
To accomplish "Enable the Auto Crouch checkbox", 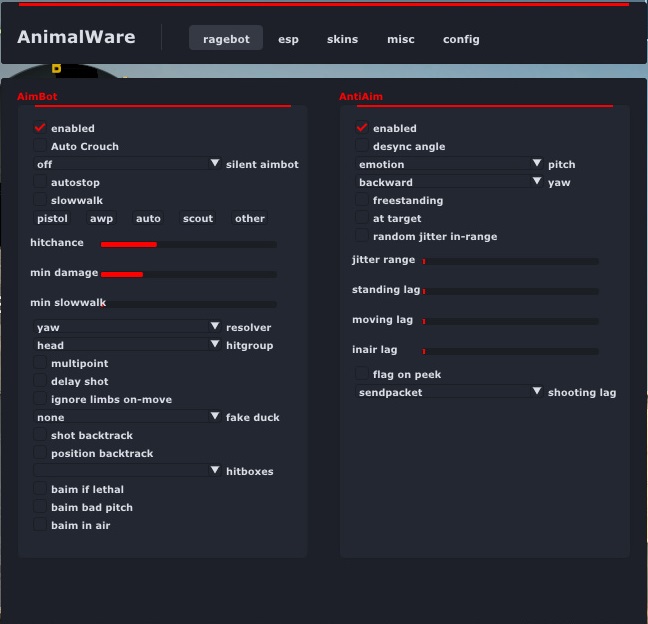I will [x=40, y=145].
